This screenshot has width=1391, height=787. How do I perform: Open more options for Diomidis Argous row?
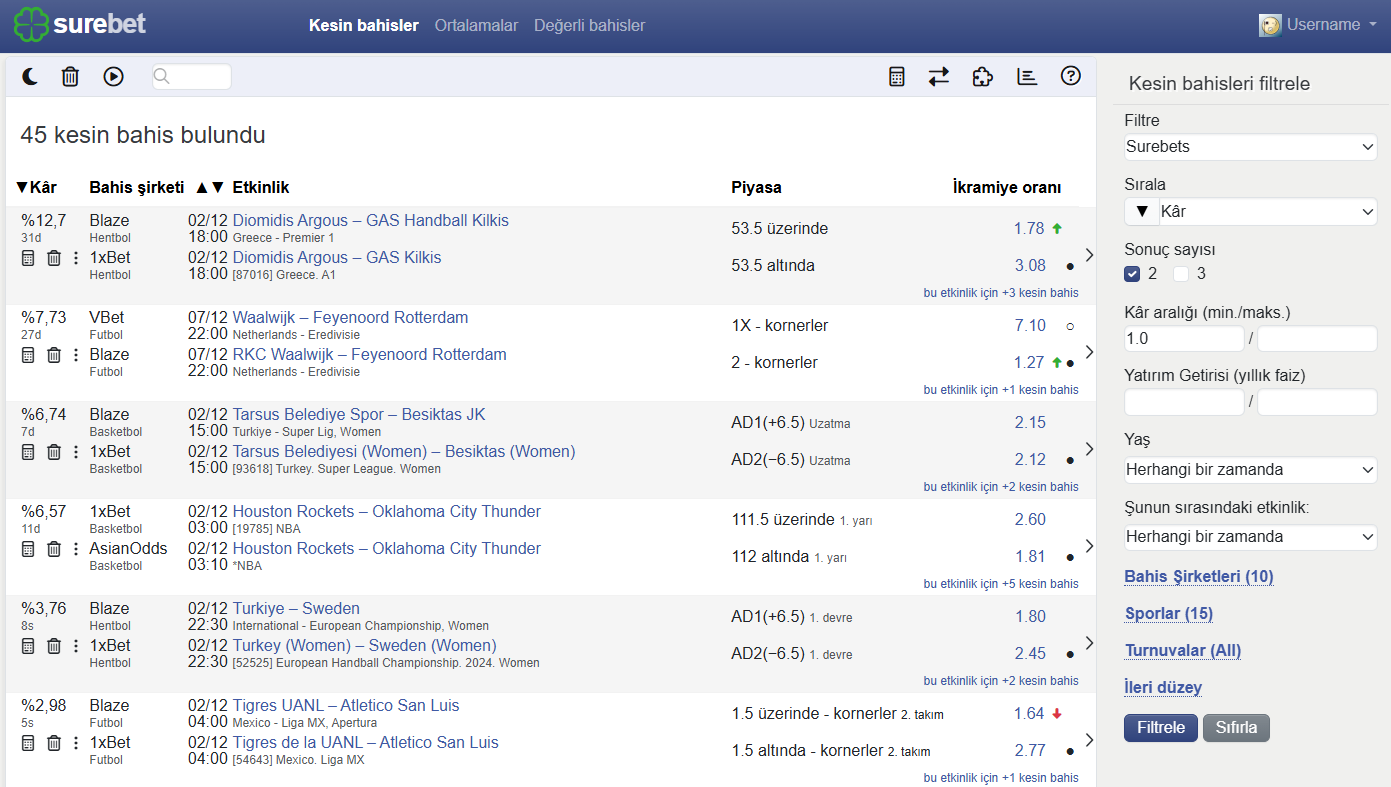(76, 258)
